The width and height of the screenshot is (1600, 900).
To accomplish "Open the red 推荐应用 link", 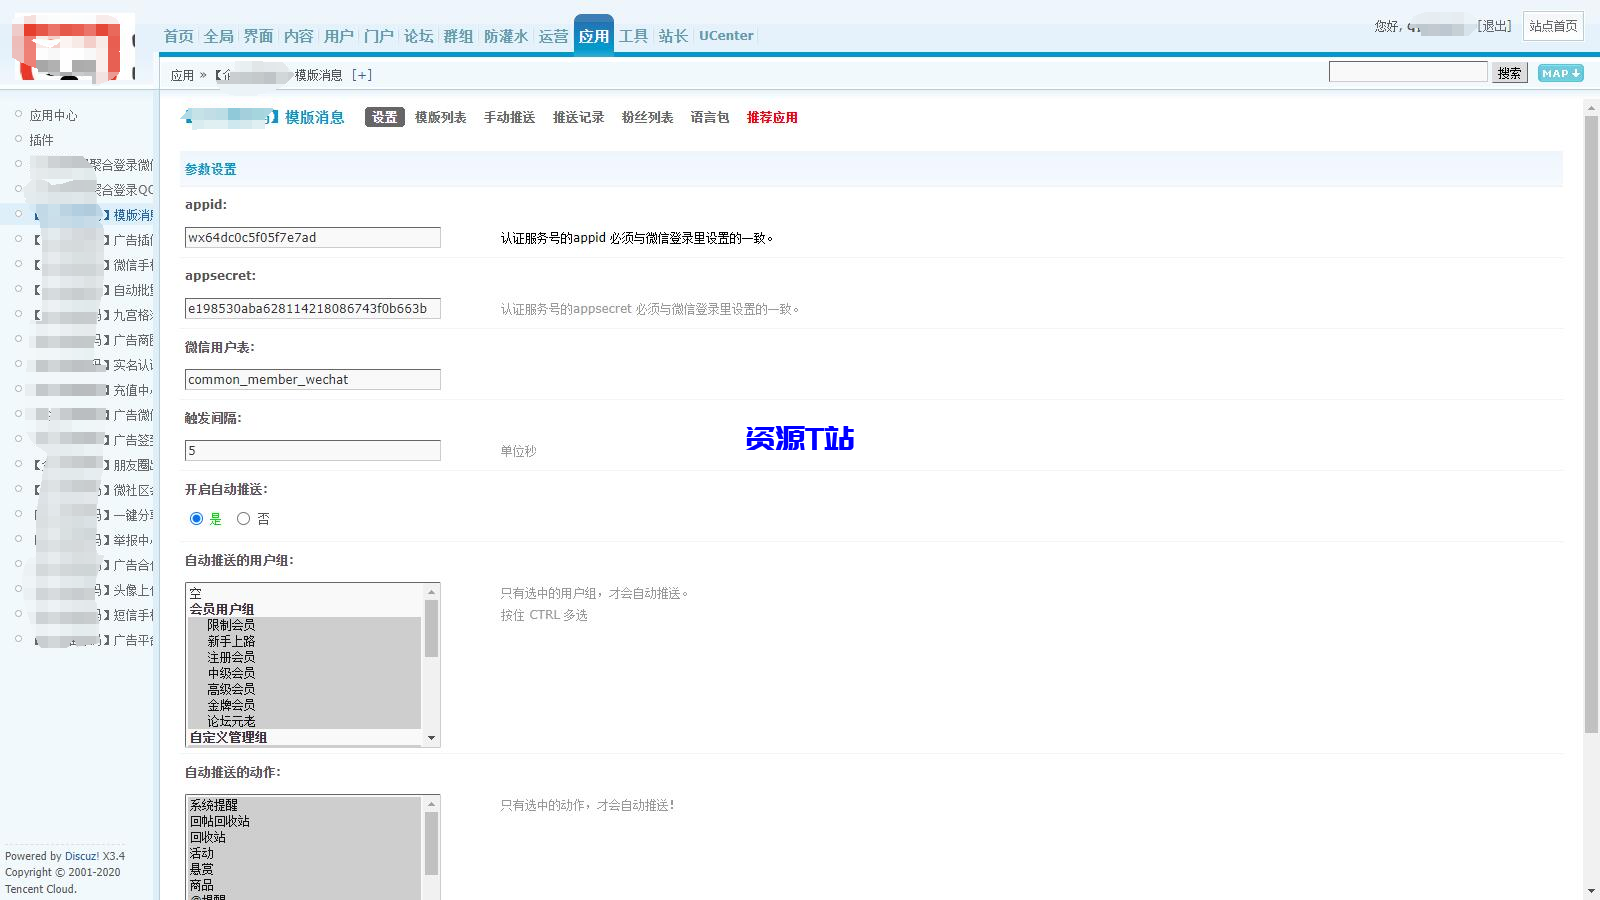I will coord(770,117).
